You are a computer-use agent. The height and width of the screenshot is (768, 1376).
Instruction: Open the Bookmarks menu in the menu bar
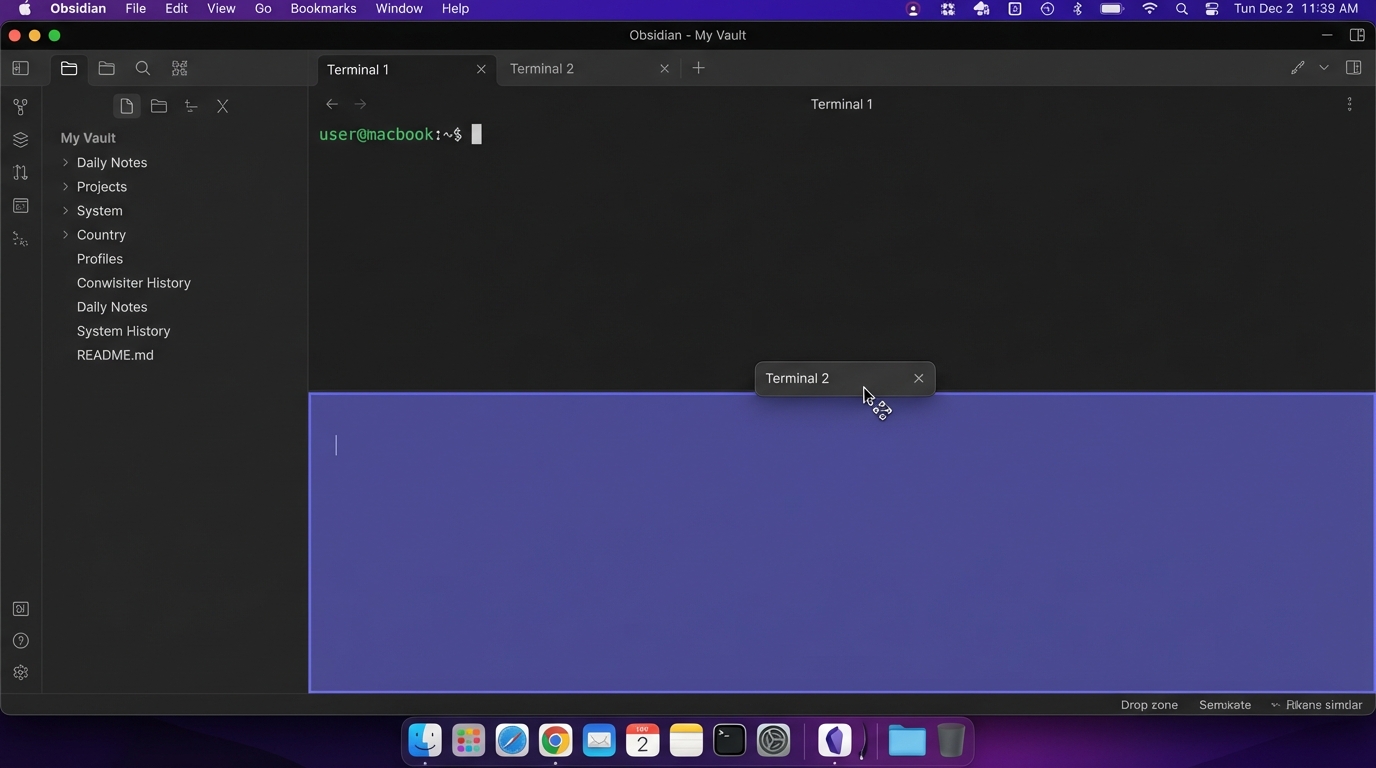coord(323,8)
